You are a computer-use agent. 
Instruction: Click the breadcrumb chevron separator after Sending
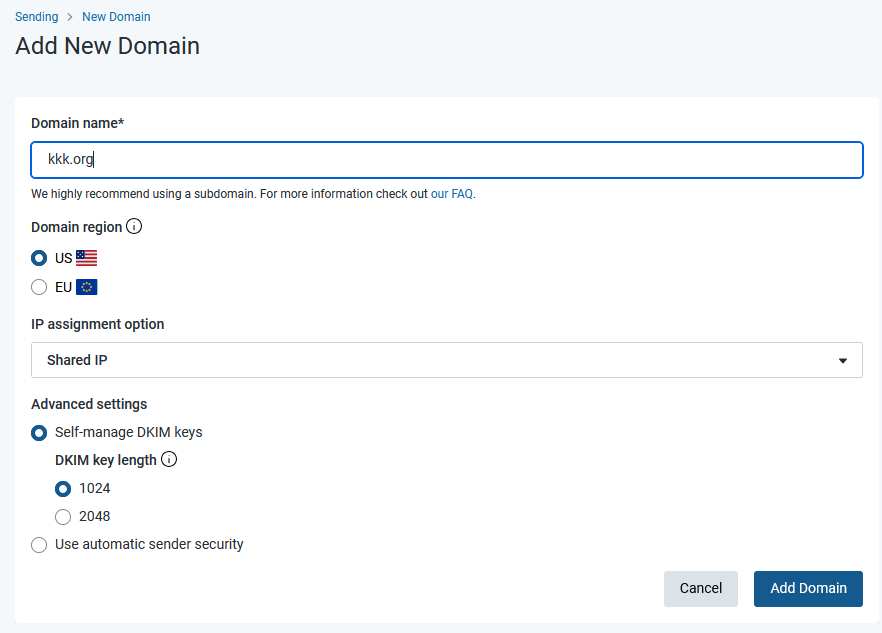click(70, 17)
